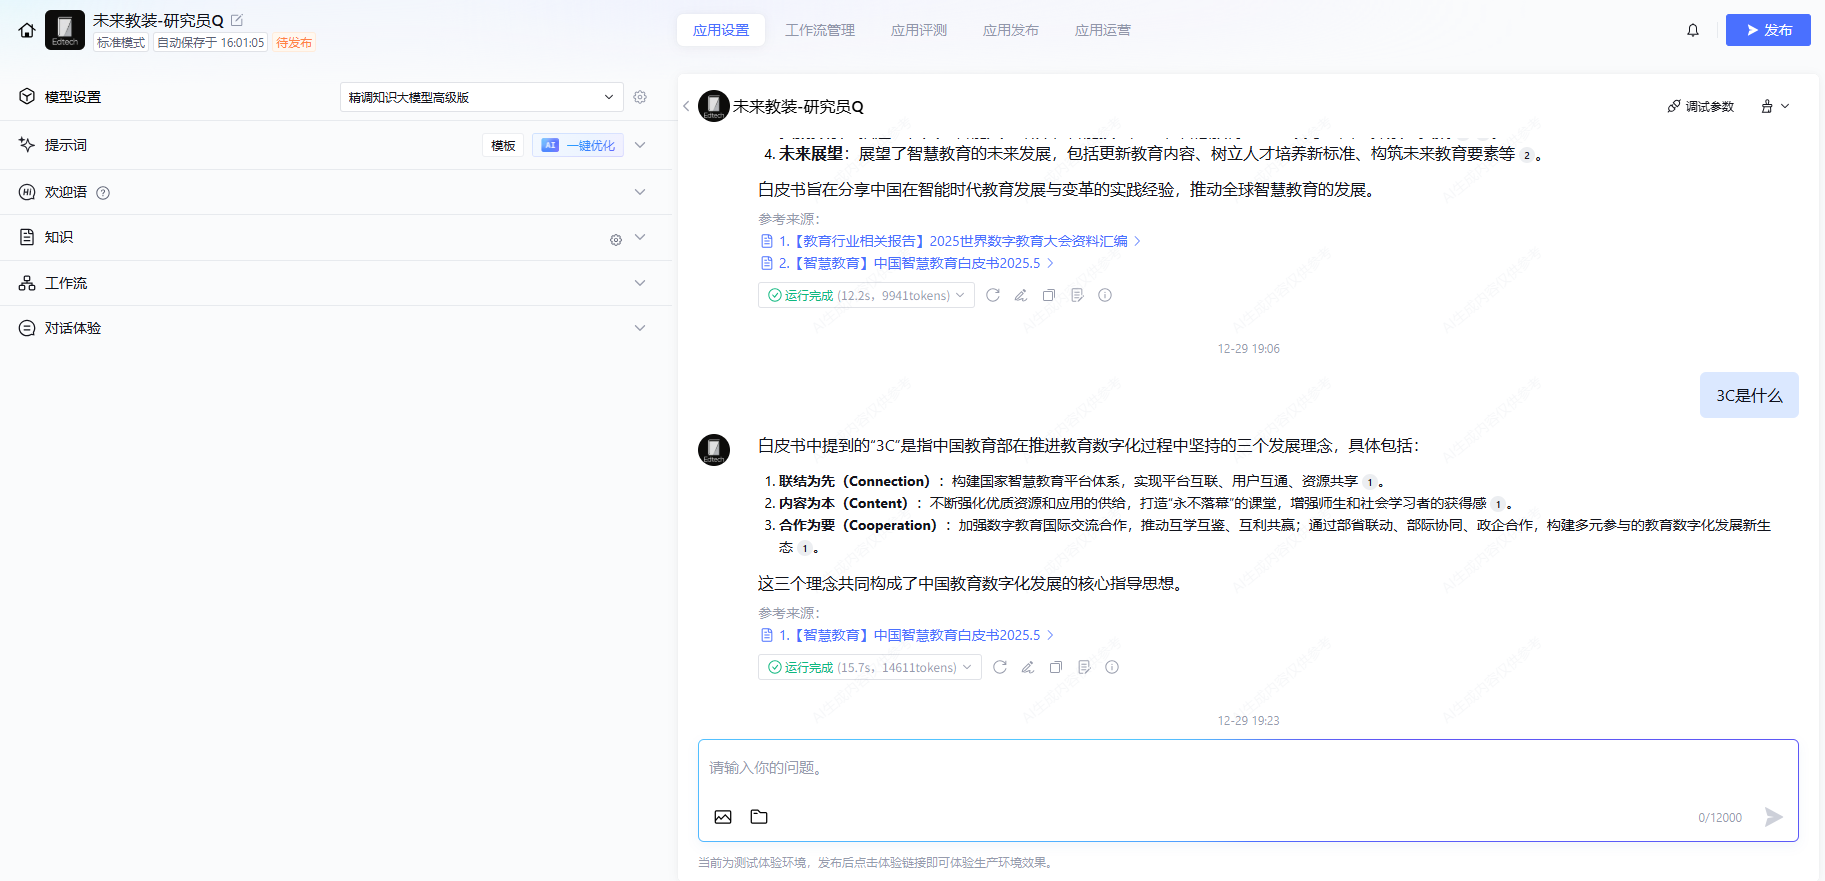
Task: Click the 一键优化 prompt button
Action: pos(578,145)
